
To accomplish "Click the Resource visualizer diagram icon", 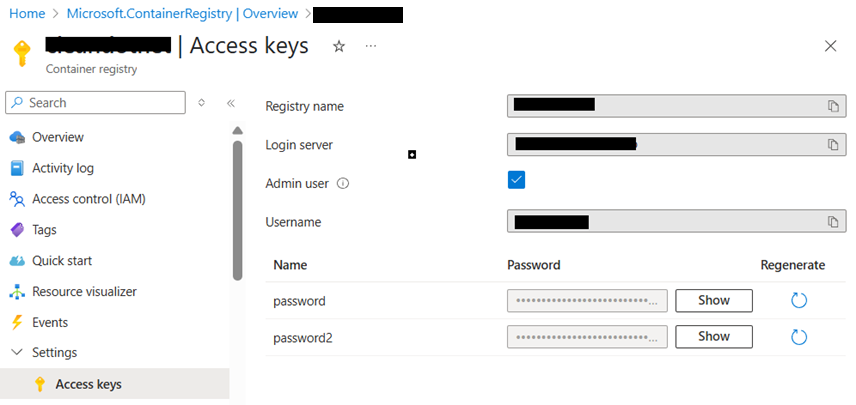I will 17,292.
